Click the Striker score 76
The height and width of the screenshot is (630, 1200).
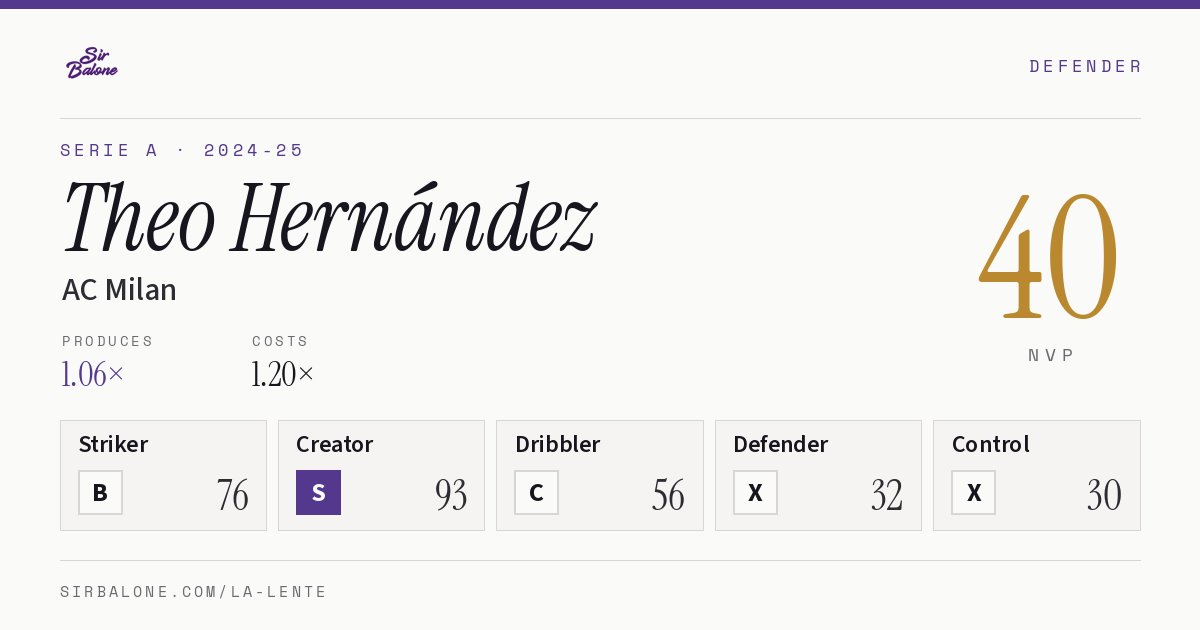pos(233,495)
